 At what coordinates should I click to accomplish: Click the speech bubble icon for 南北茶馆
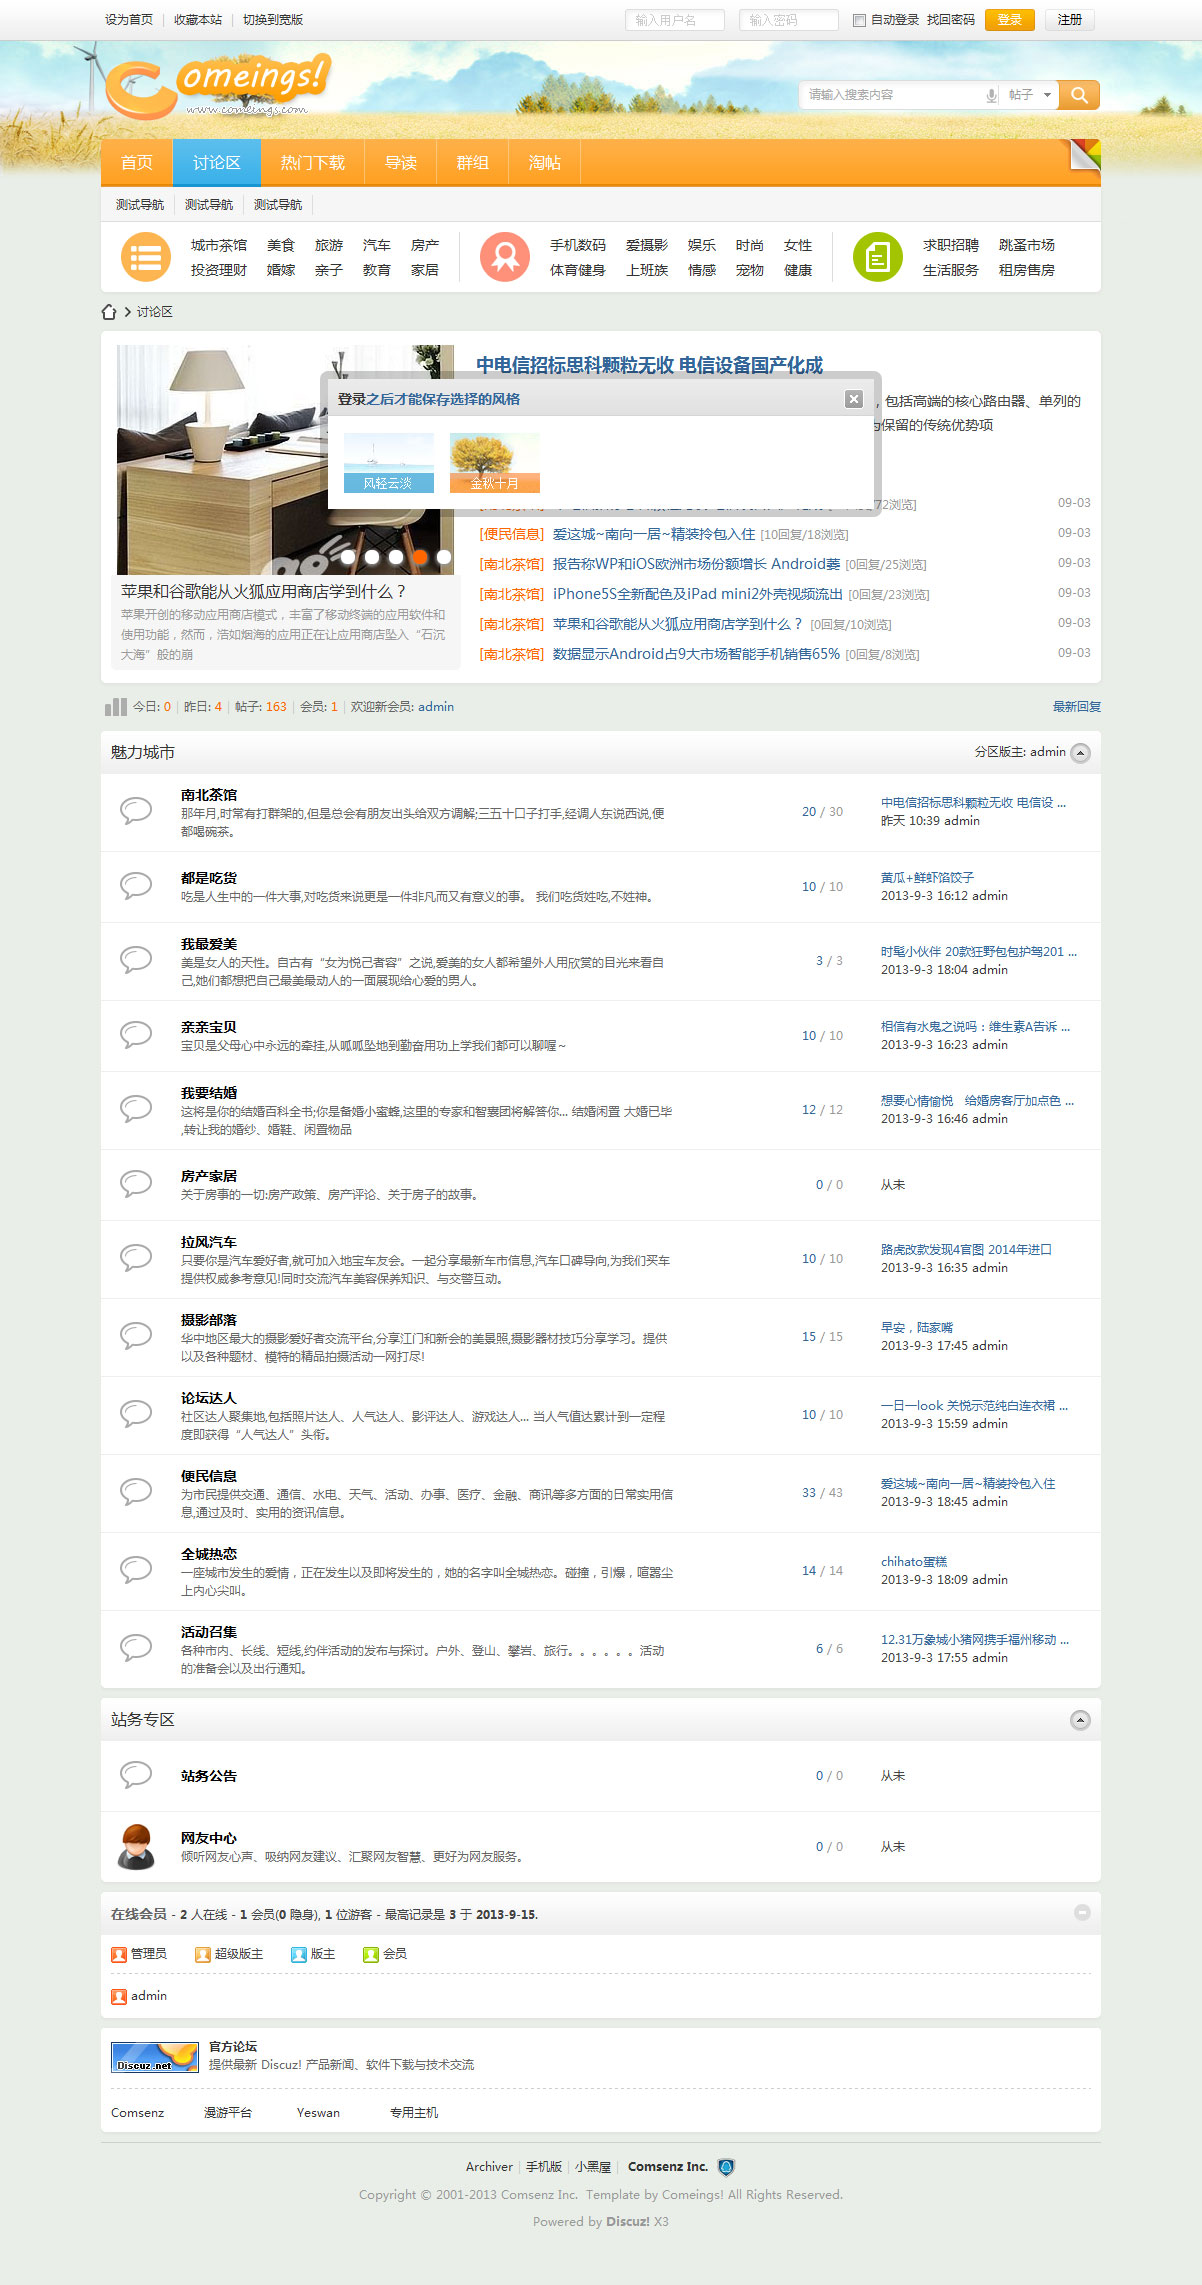click(x=136, y=810)
